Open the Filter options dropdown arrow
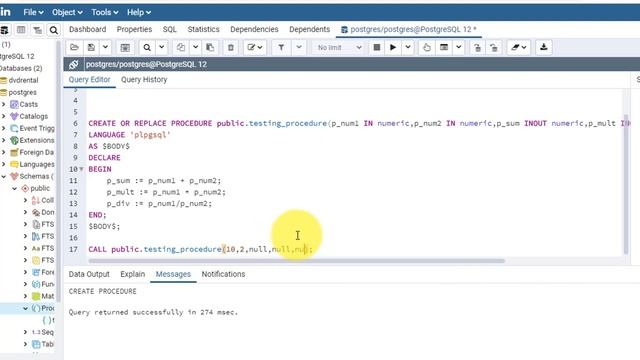 tap(299, 47)
